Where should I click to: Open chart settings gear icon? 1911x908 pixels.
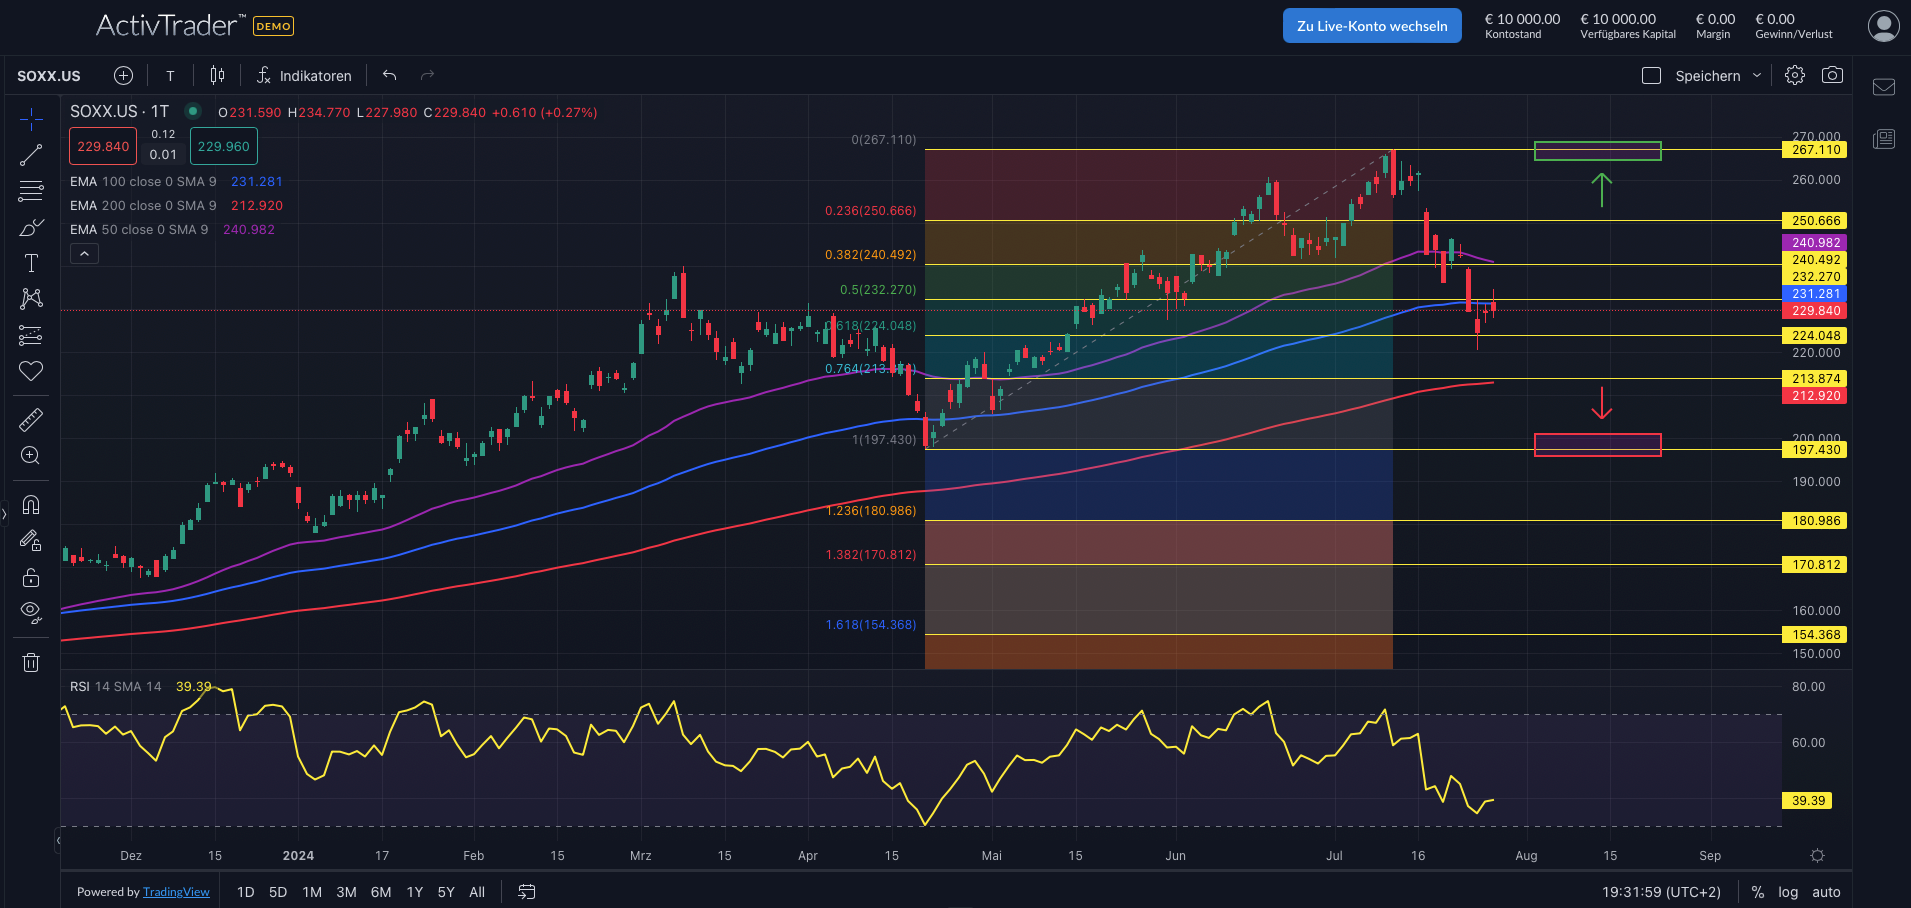(1795, 76)
